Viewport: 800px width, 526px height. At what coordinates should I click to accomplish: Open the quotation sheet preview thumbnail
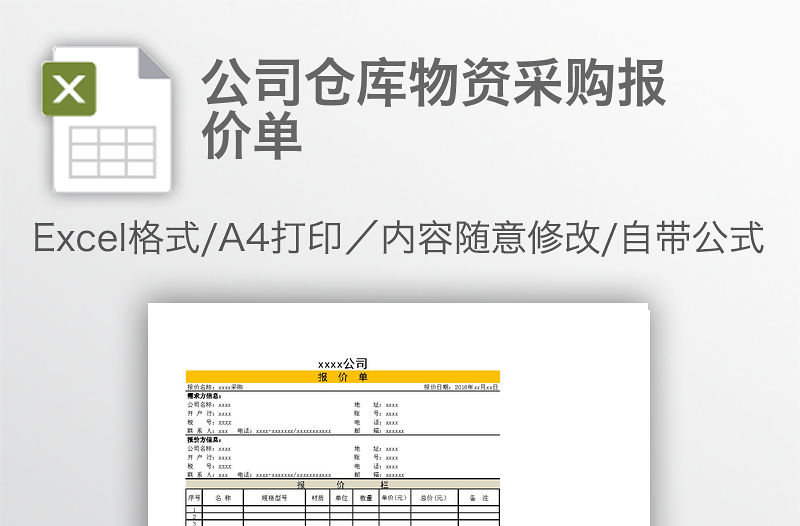(x=398, y=414)
